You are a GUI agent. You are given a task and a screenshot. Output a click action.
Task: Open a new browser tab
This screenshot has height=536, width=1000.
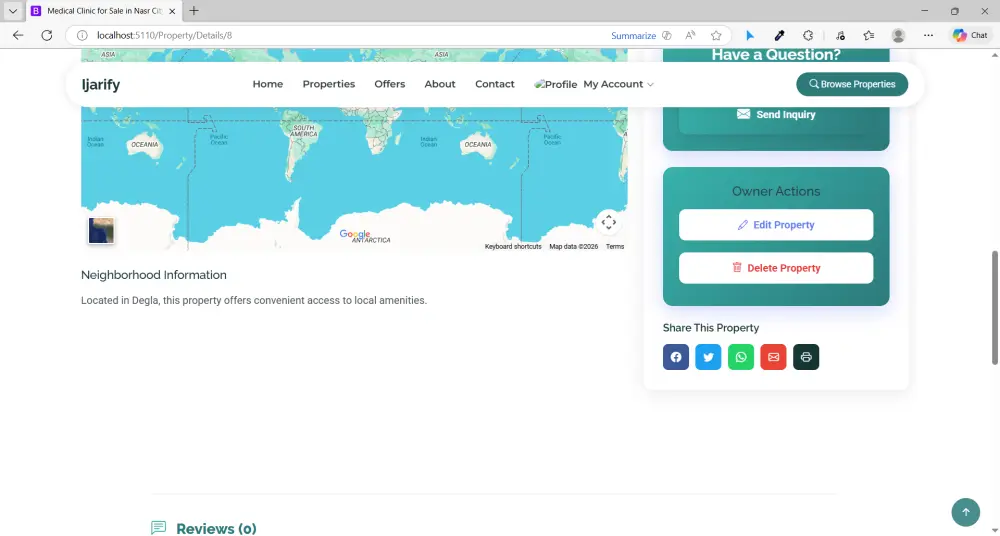[194, 11]
